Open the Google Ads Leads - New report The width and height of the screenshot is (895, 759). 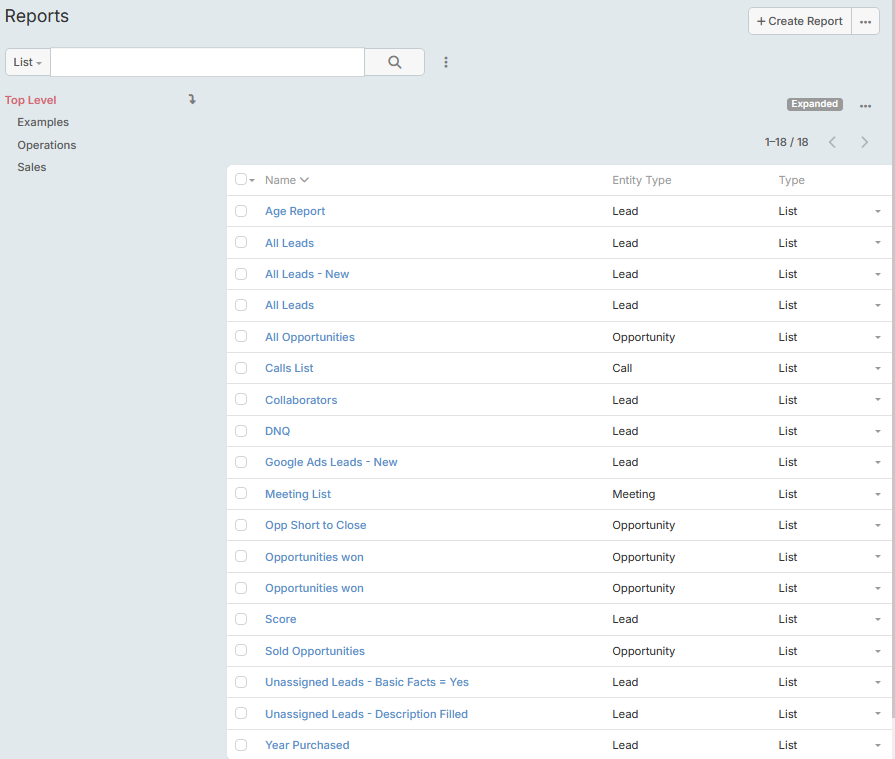tap(331, 462)
